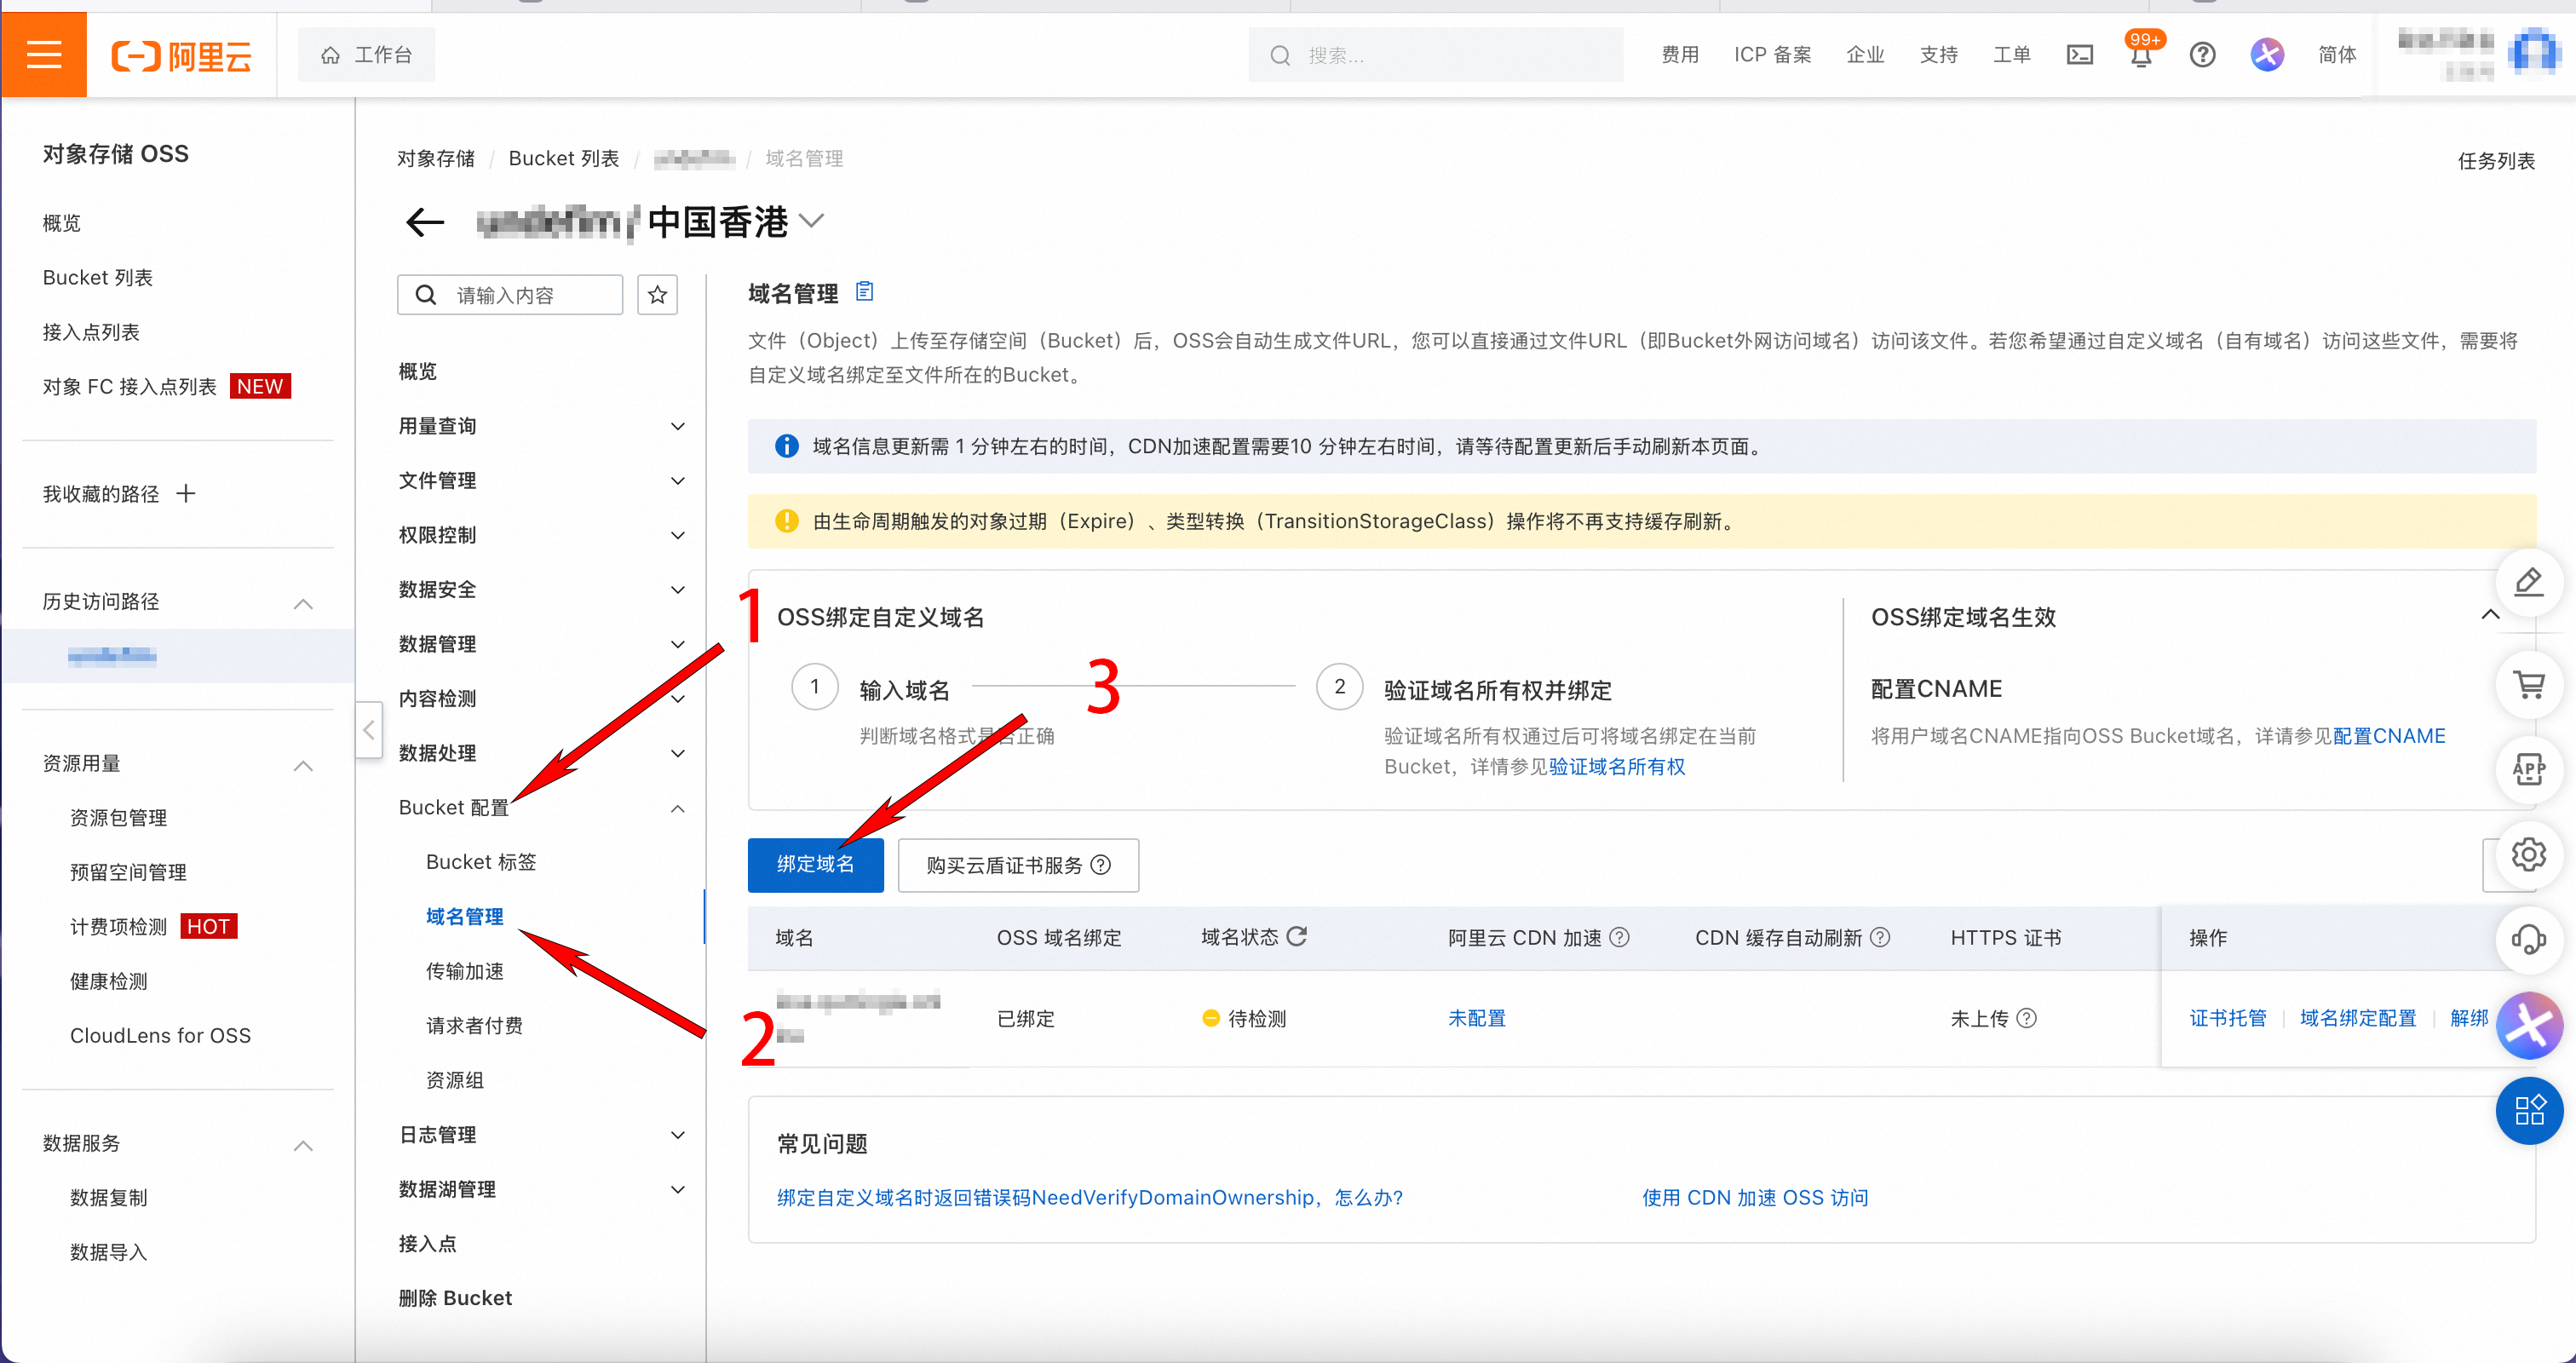
Task: Open the floating API icon
Action: [2529, 769]
